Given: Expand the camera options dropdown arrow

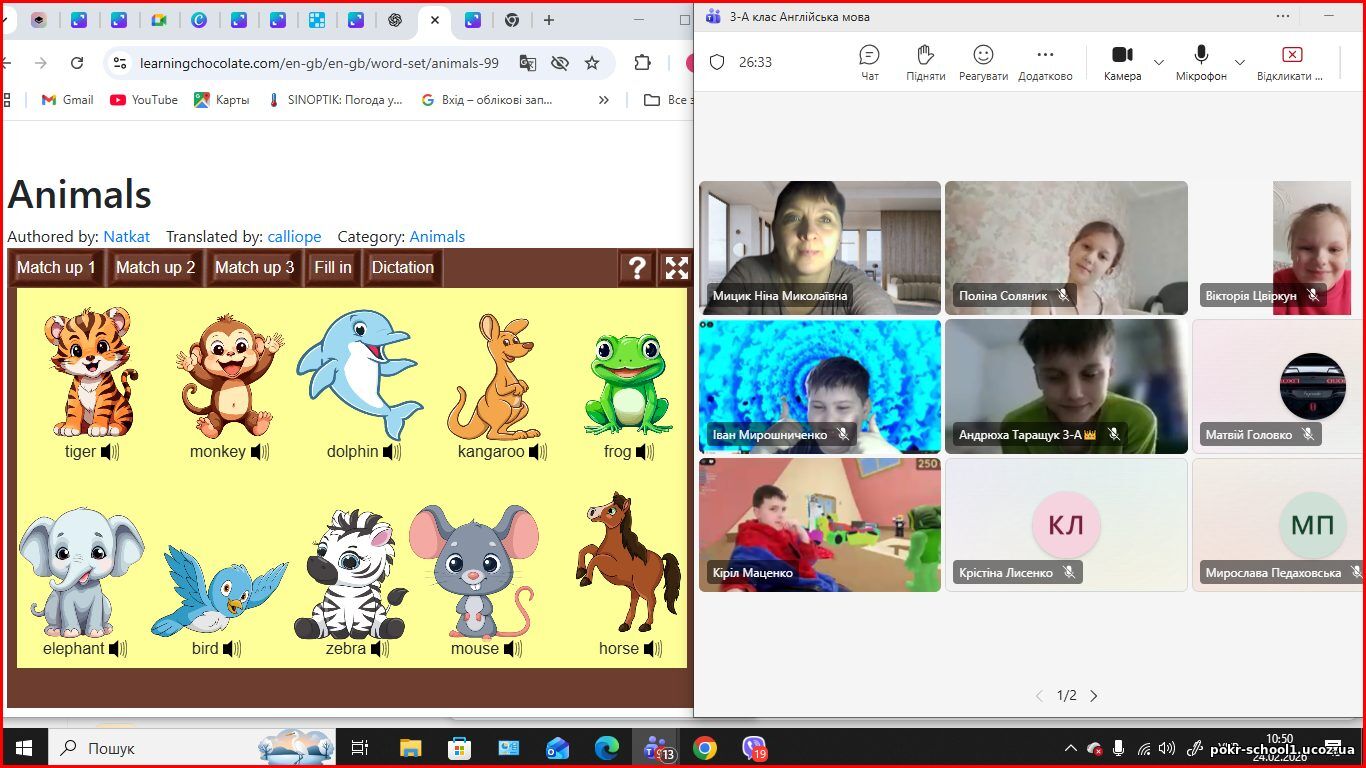Looking at the screenshot, I should (1159, 62).
